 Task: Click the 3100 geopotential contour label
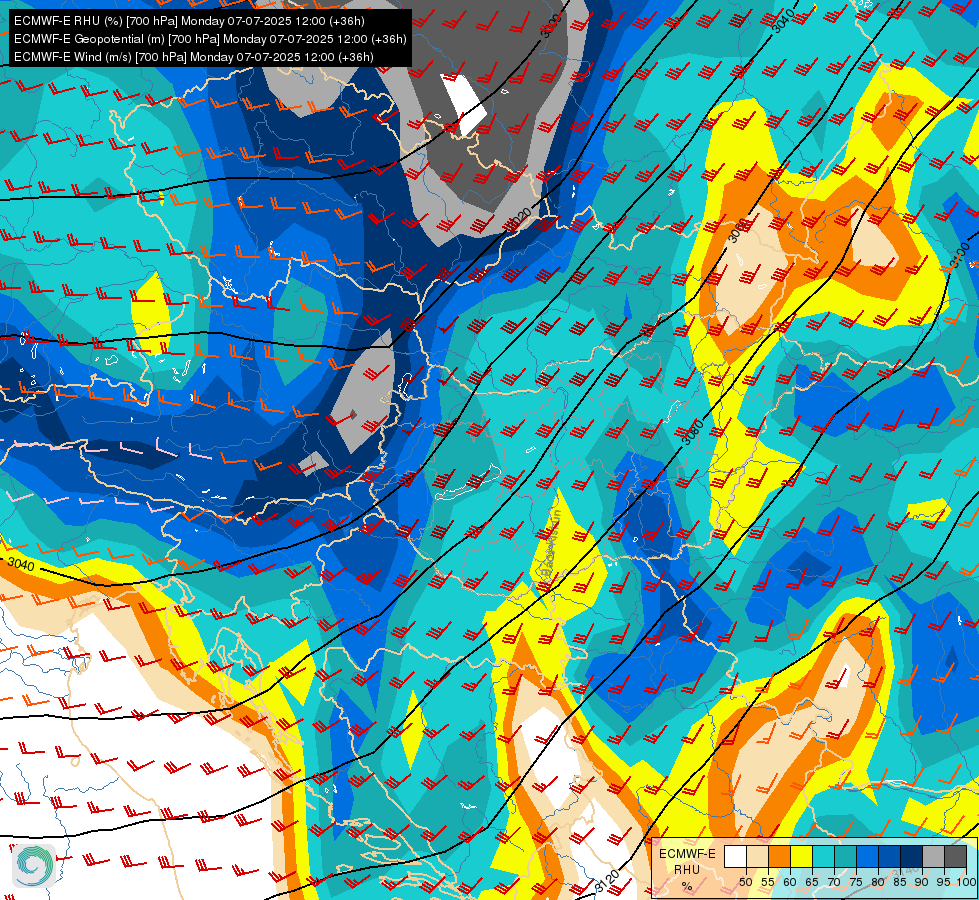tap(960, 255)
